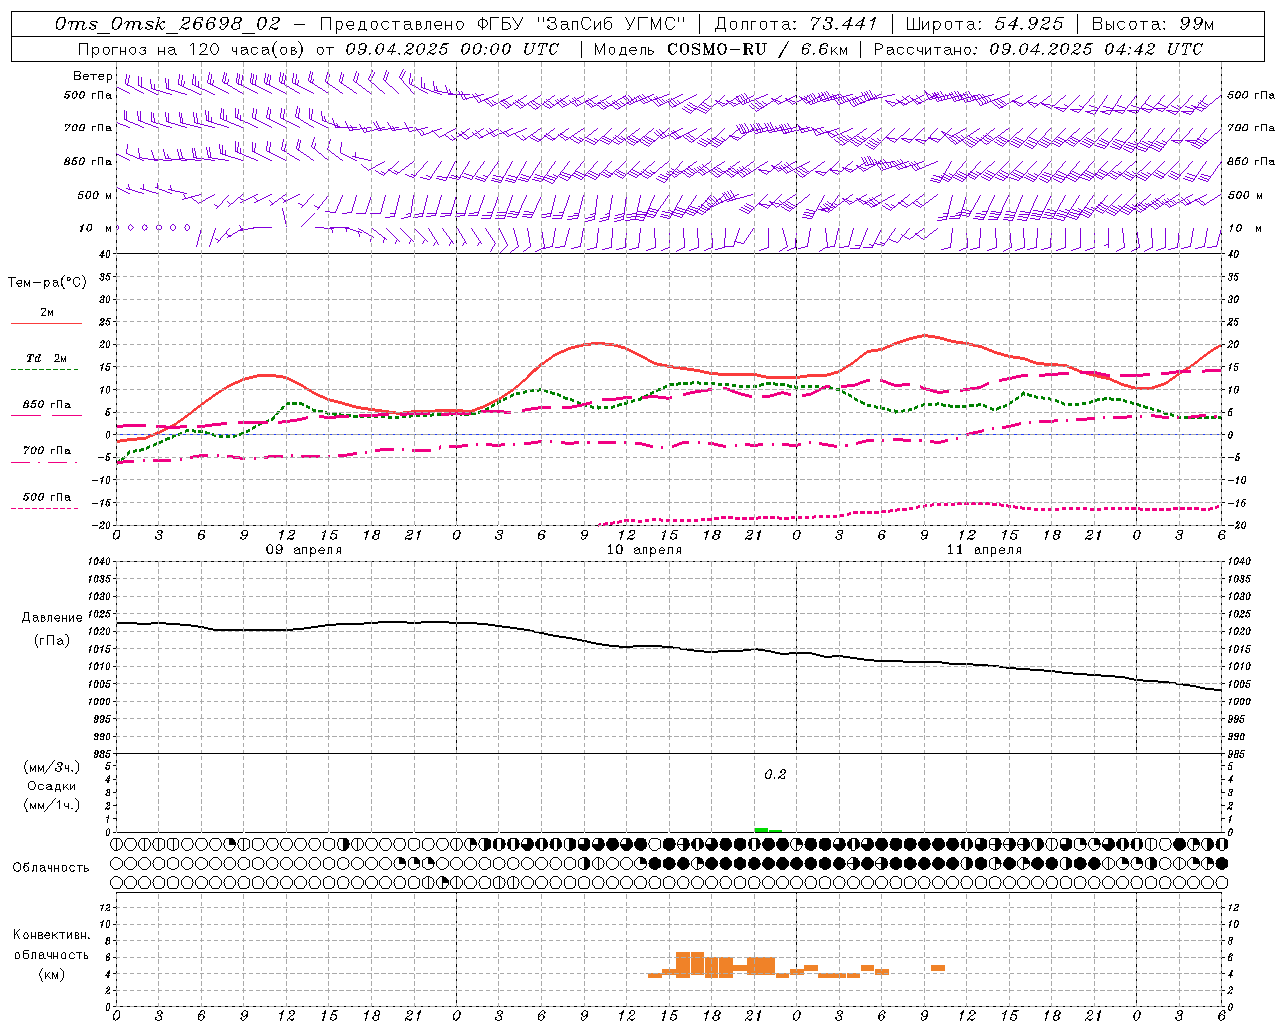Click the Конвективн. облачность label

pyautogui.click(x=51, y=944)
